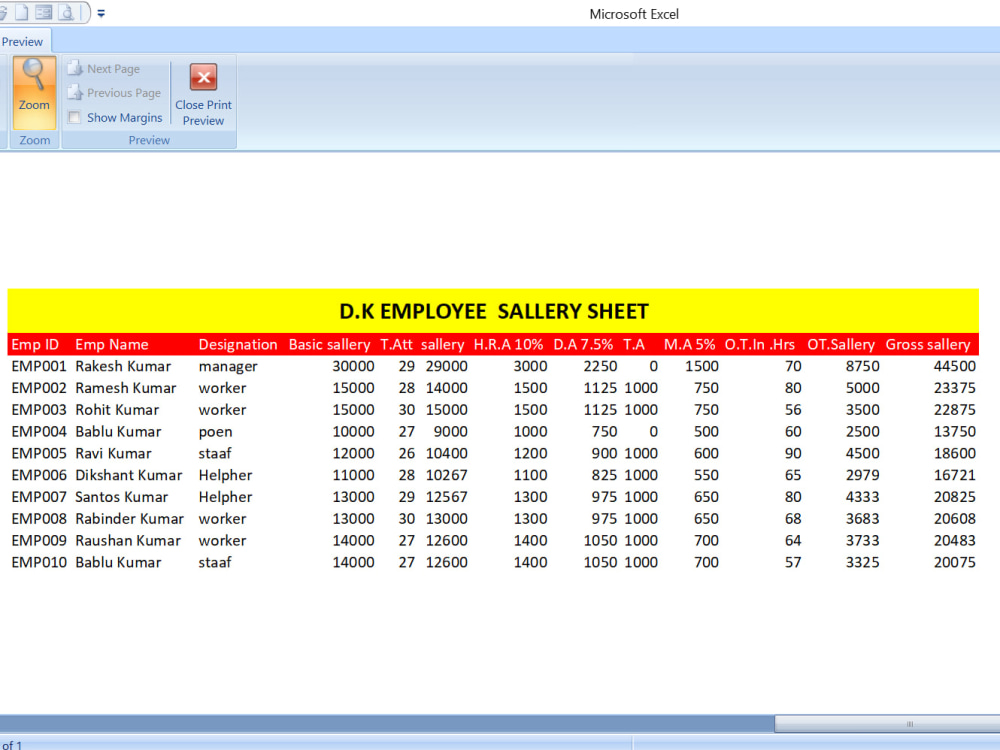The width and height of the screenshot is (1000, 750).
Task: Go to Previous Page in preview
Action: point(114,93)
